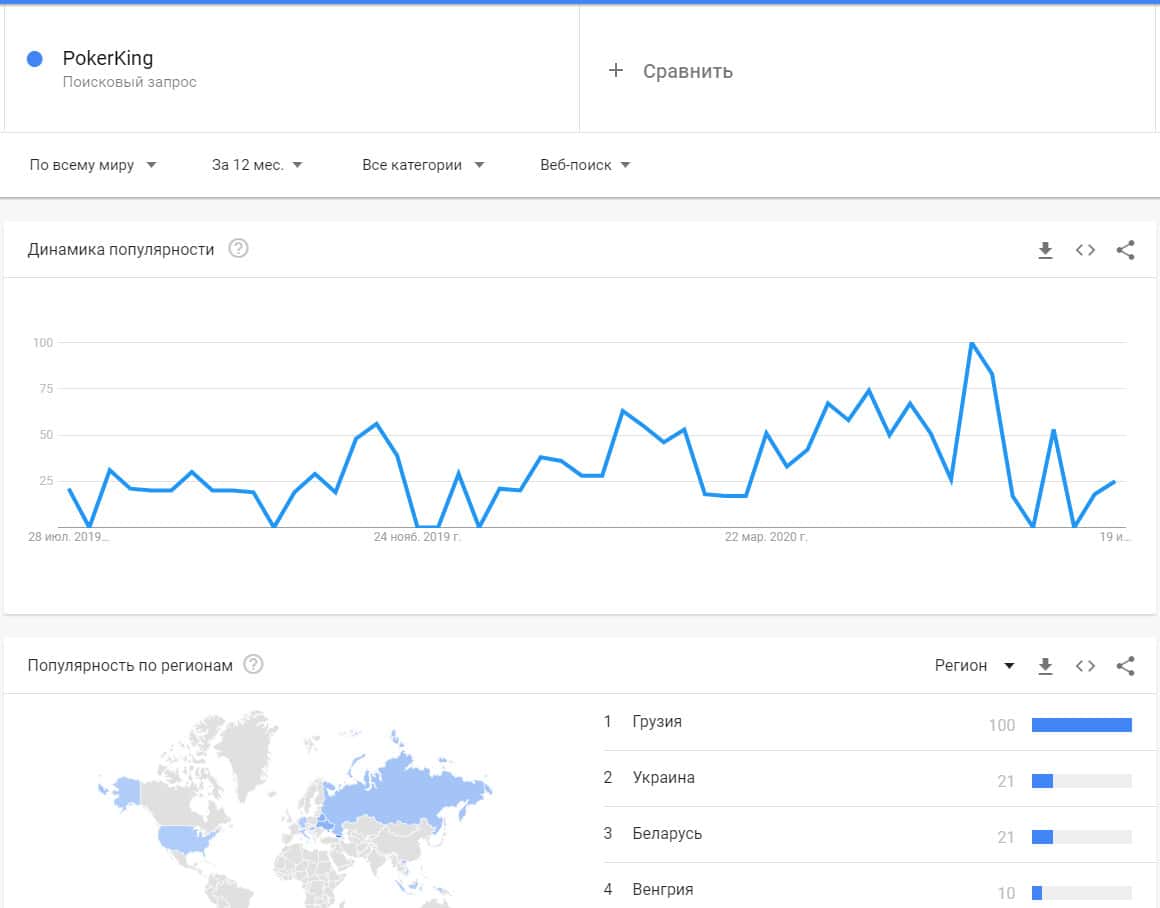1160x908 pixels.
Task: Click the blue PokerKing color dot
Action: [35, 59]
